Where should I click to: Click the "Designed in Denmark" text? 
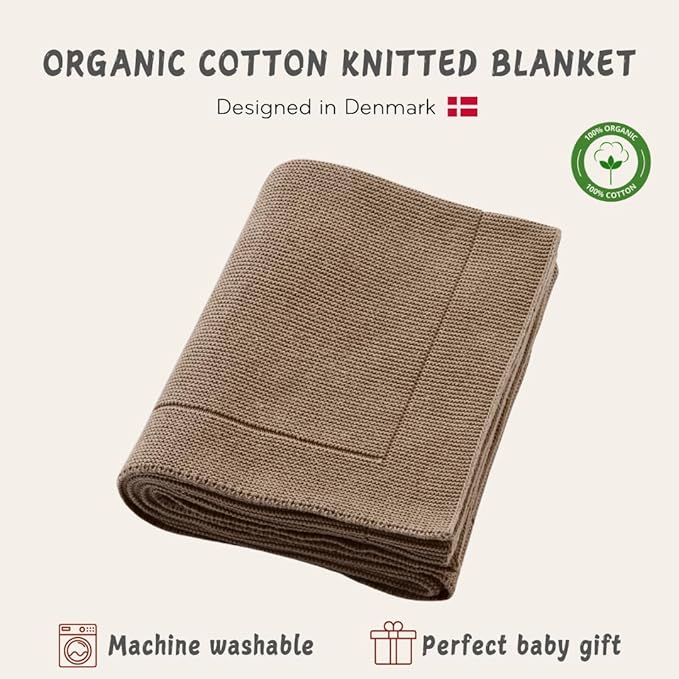326,107
